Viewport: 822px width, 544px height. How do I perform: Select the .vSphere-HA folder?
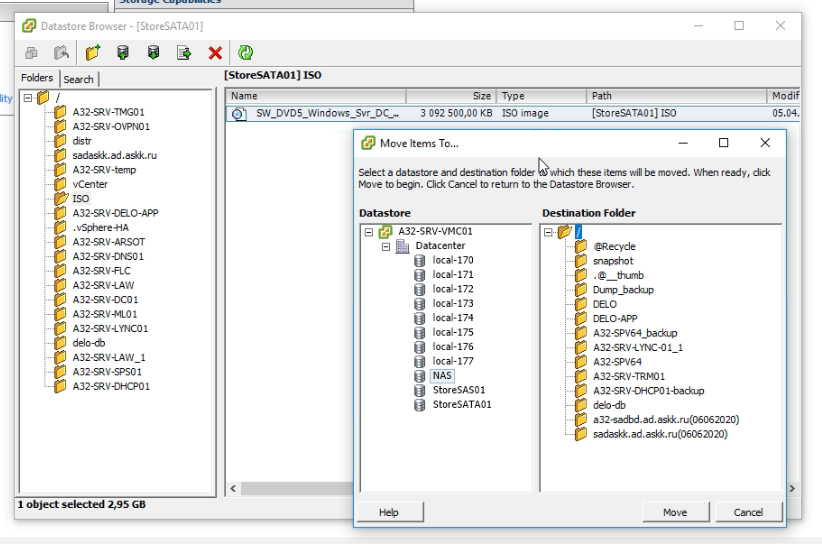click(100, 227)
